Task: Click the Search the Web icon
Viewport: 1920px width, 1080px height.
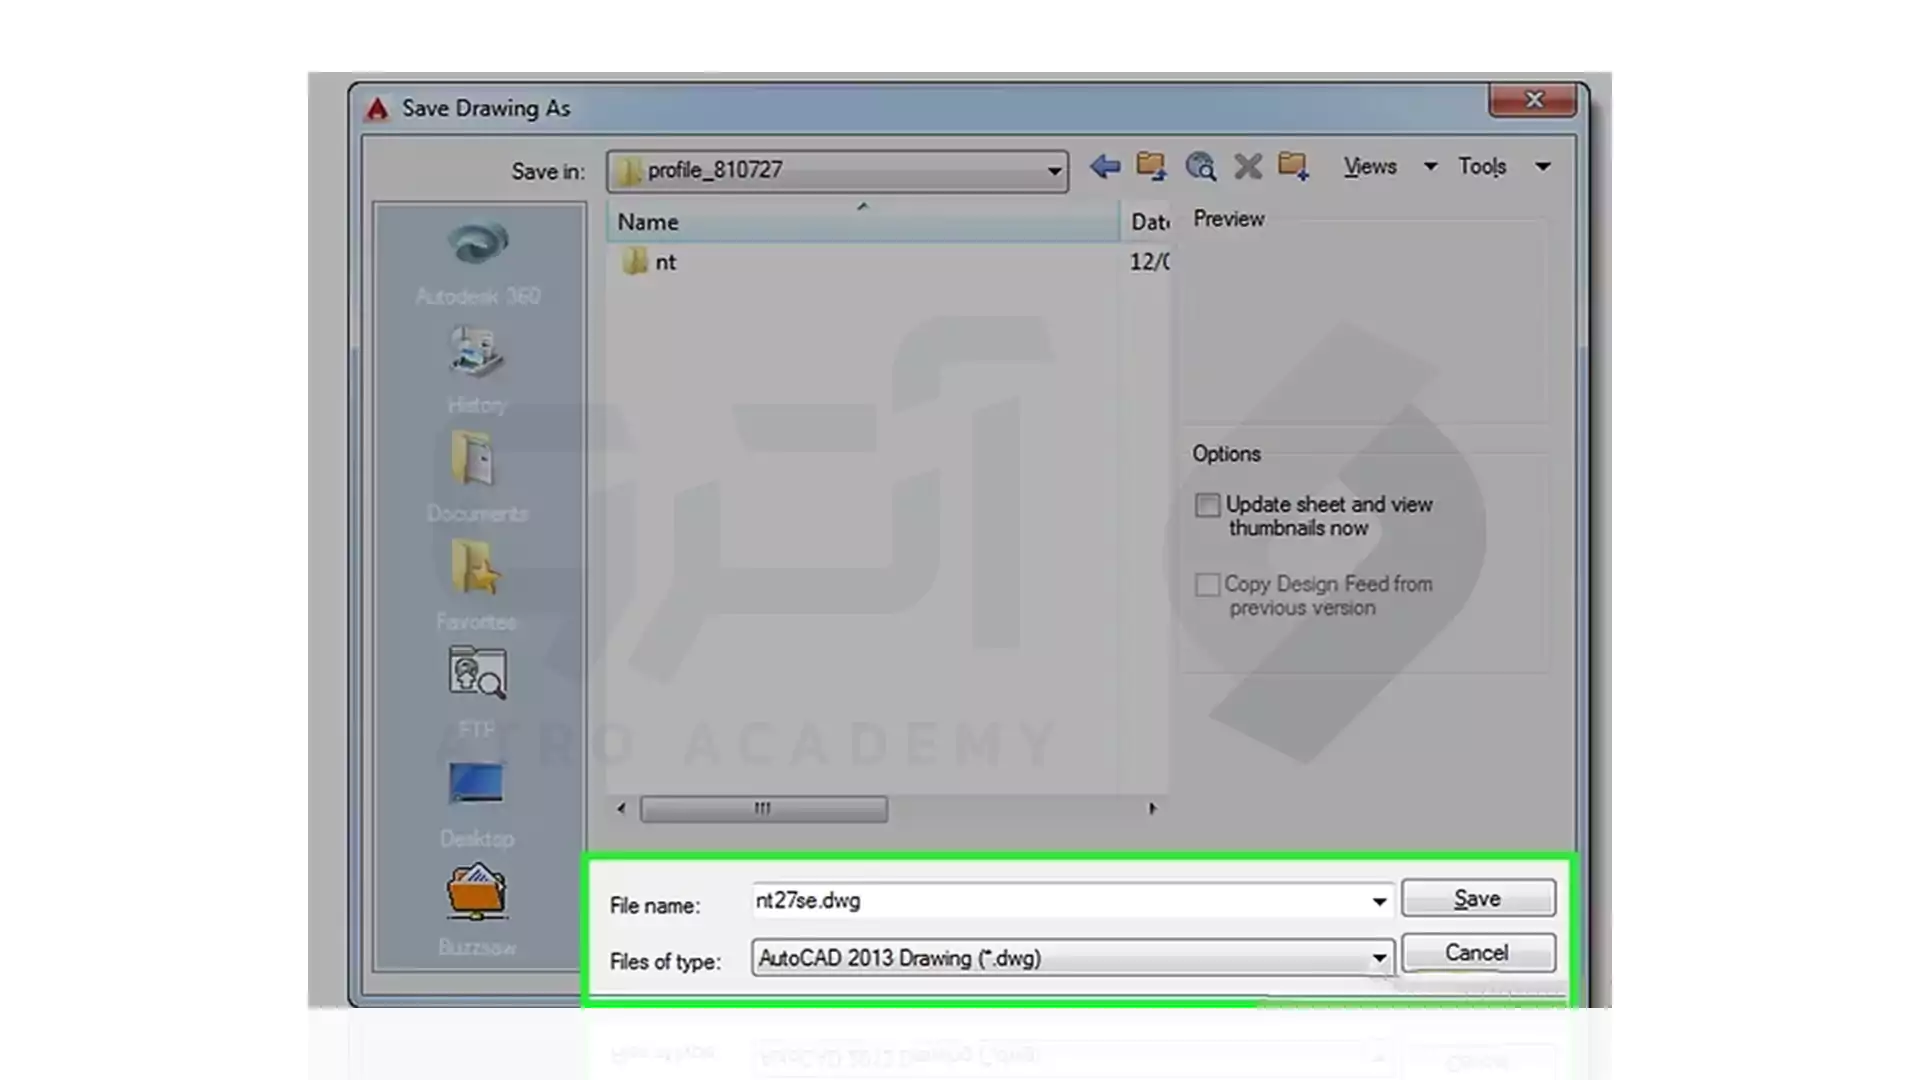Action: [x=1200, y=166]
